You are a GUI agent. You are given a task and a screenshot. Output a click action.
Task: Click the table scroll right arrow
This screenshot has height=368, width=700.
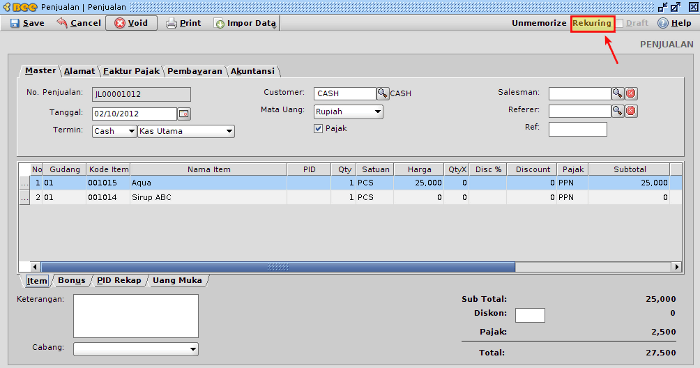tap(677, 267)
